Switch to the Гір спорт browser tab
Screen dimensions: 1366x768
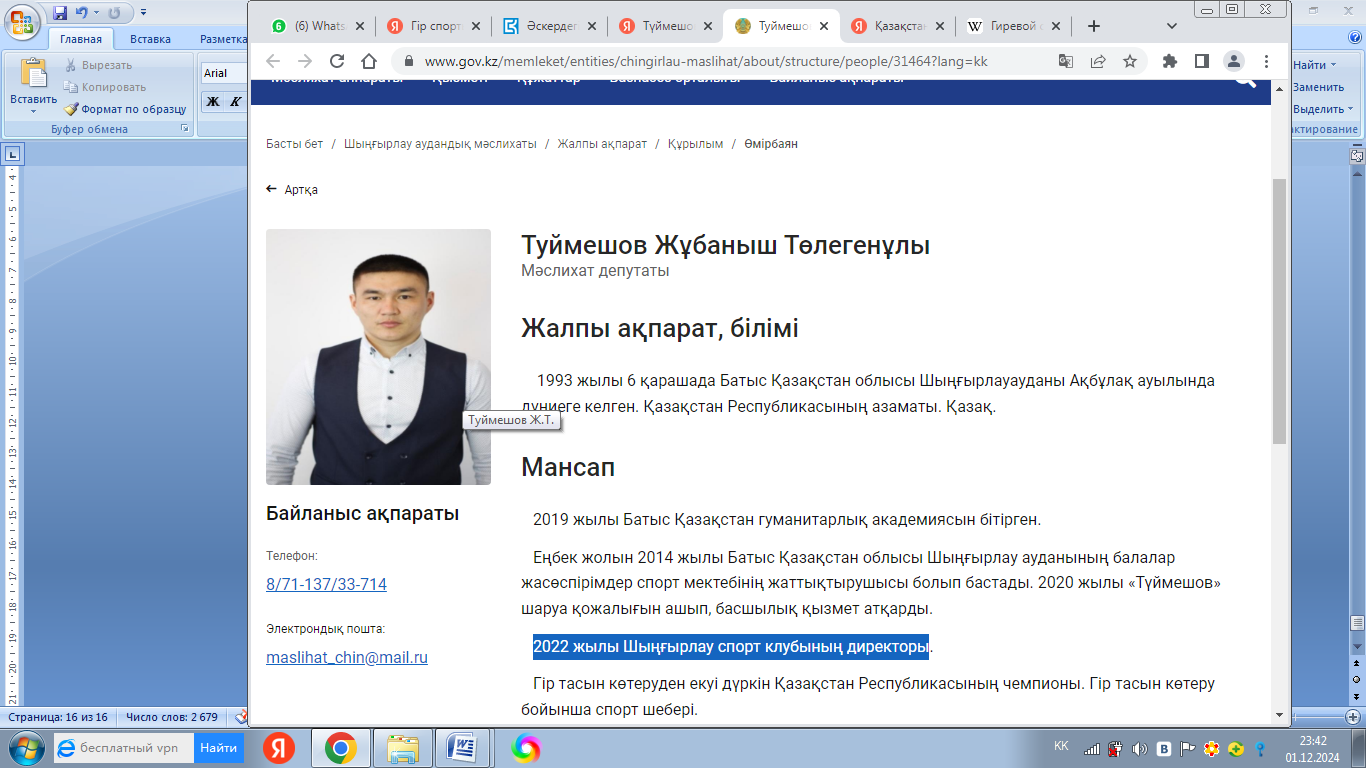(x=435, y=27)
